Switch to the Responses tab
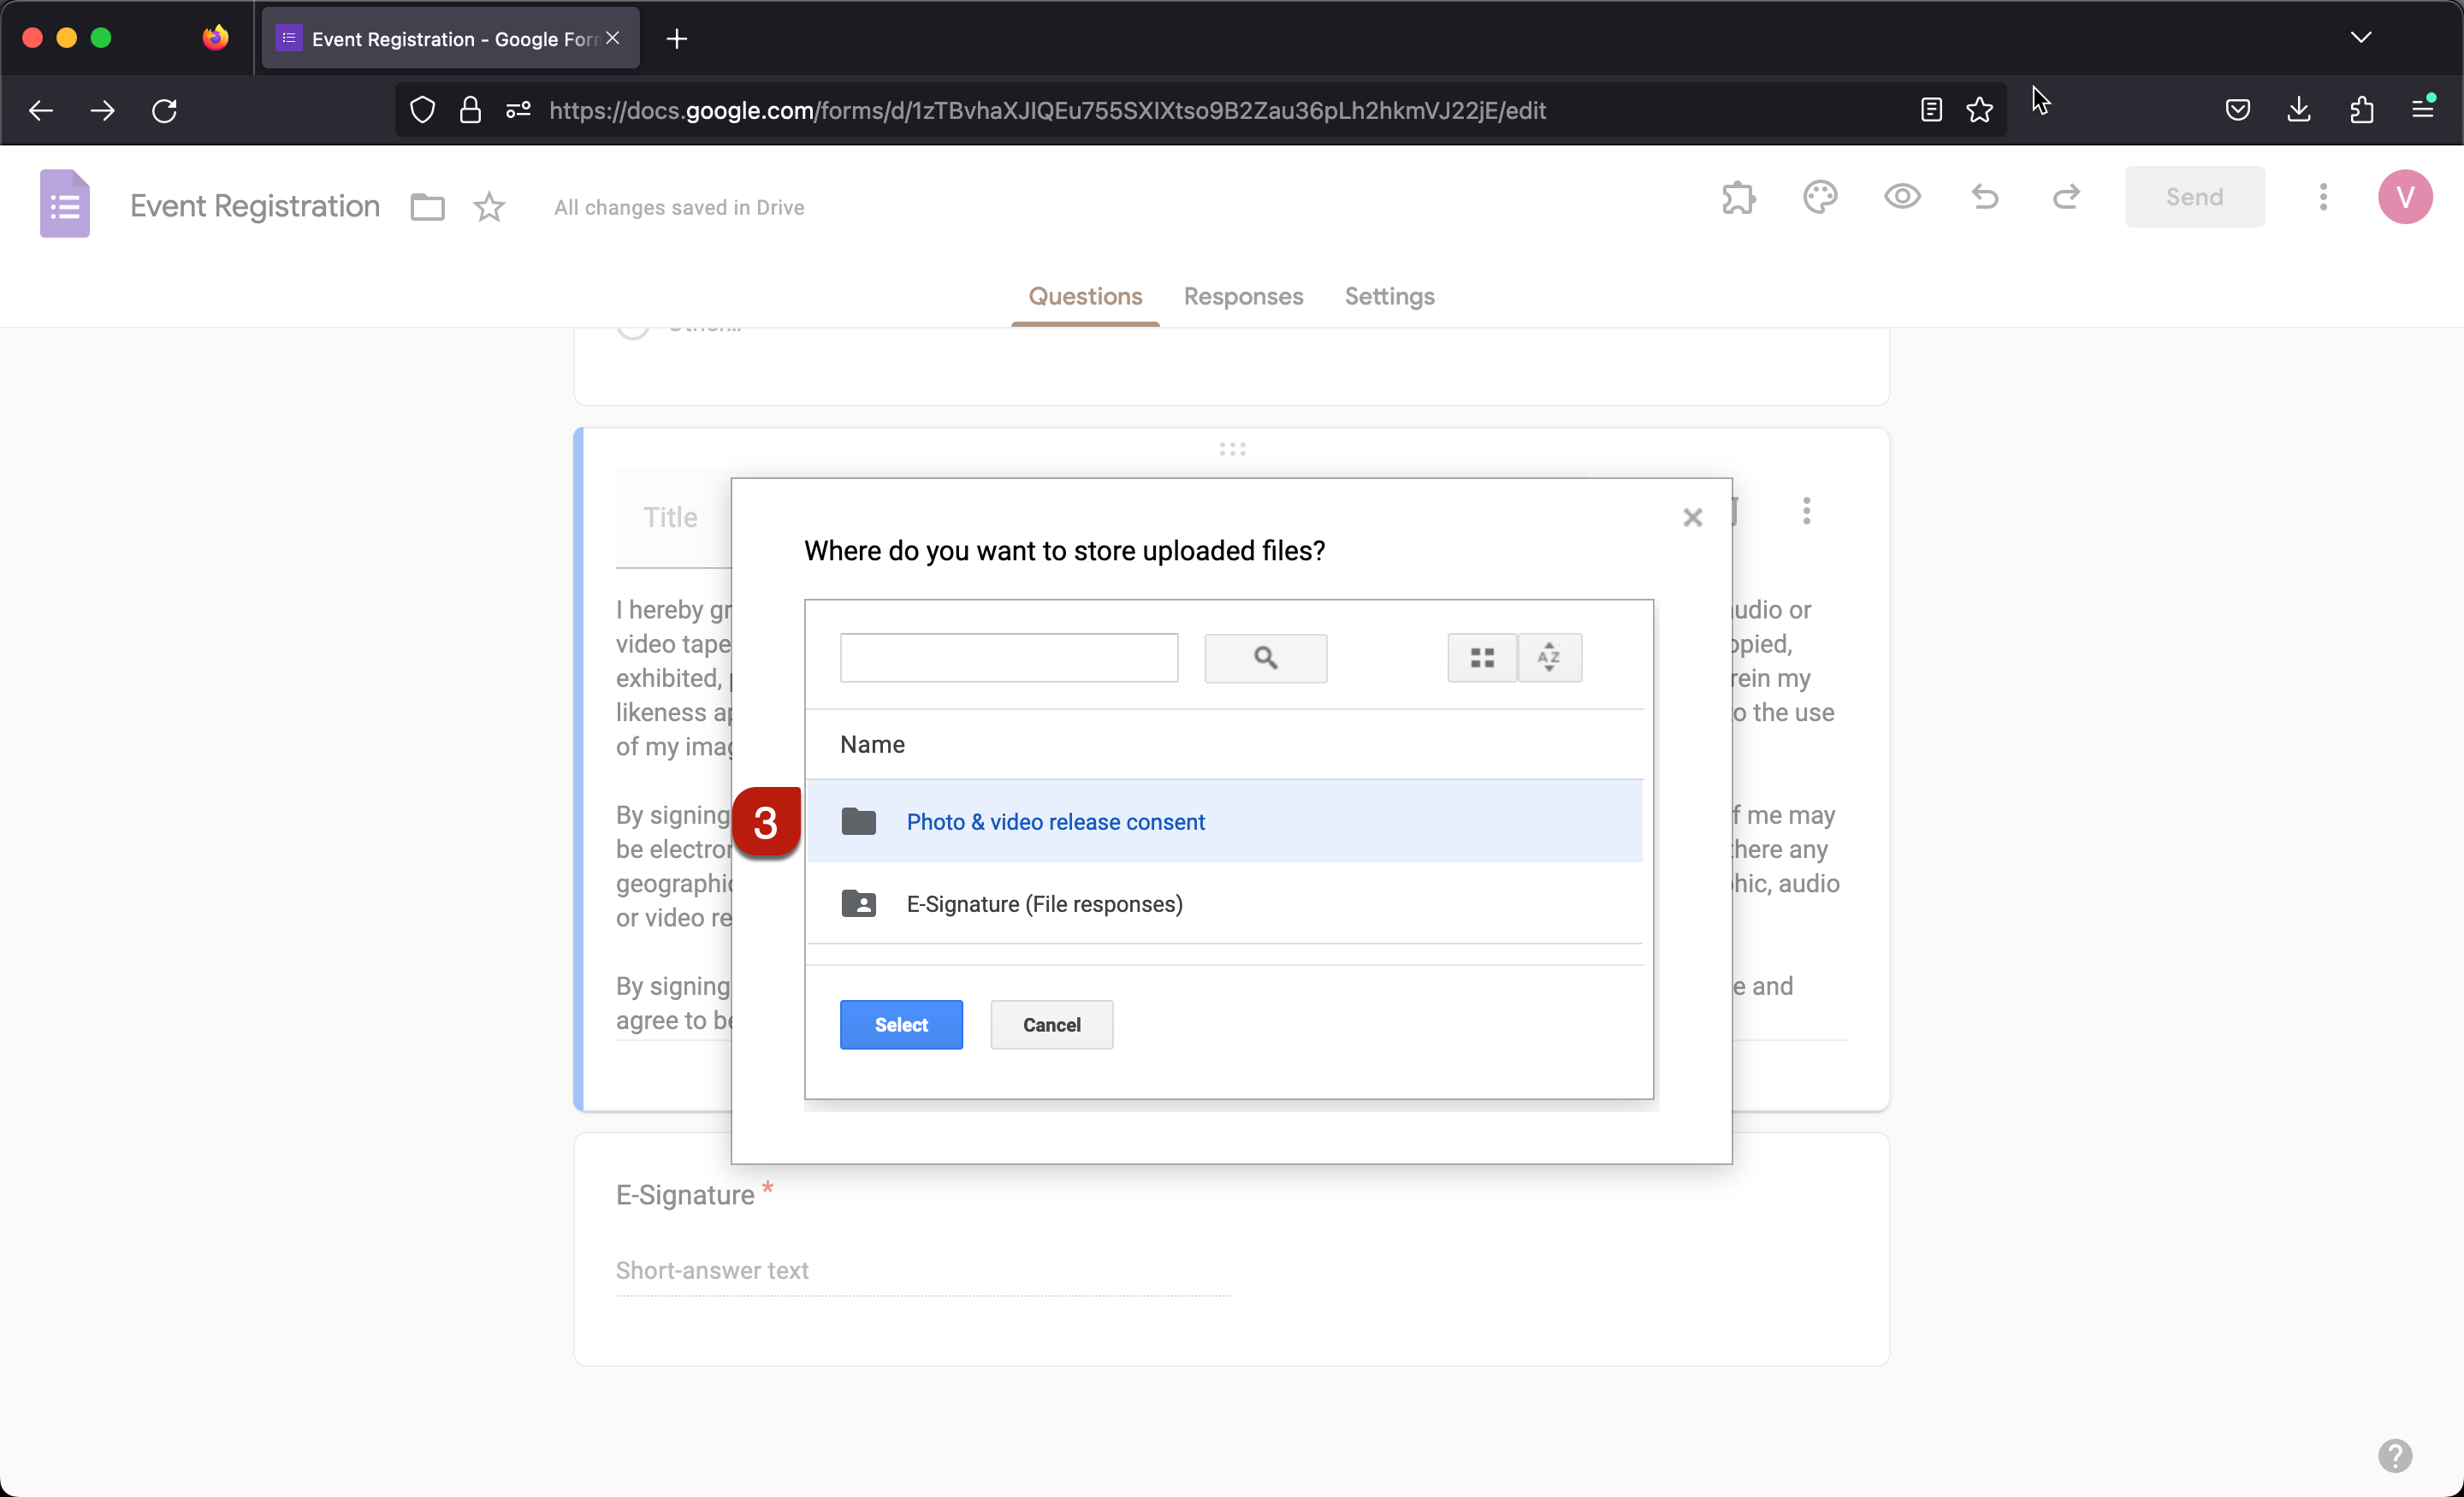 (x=1243, y=297)
